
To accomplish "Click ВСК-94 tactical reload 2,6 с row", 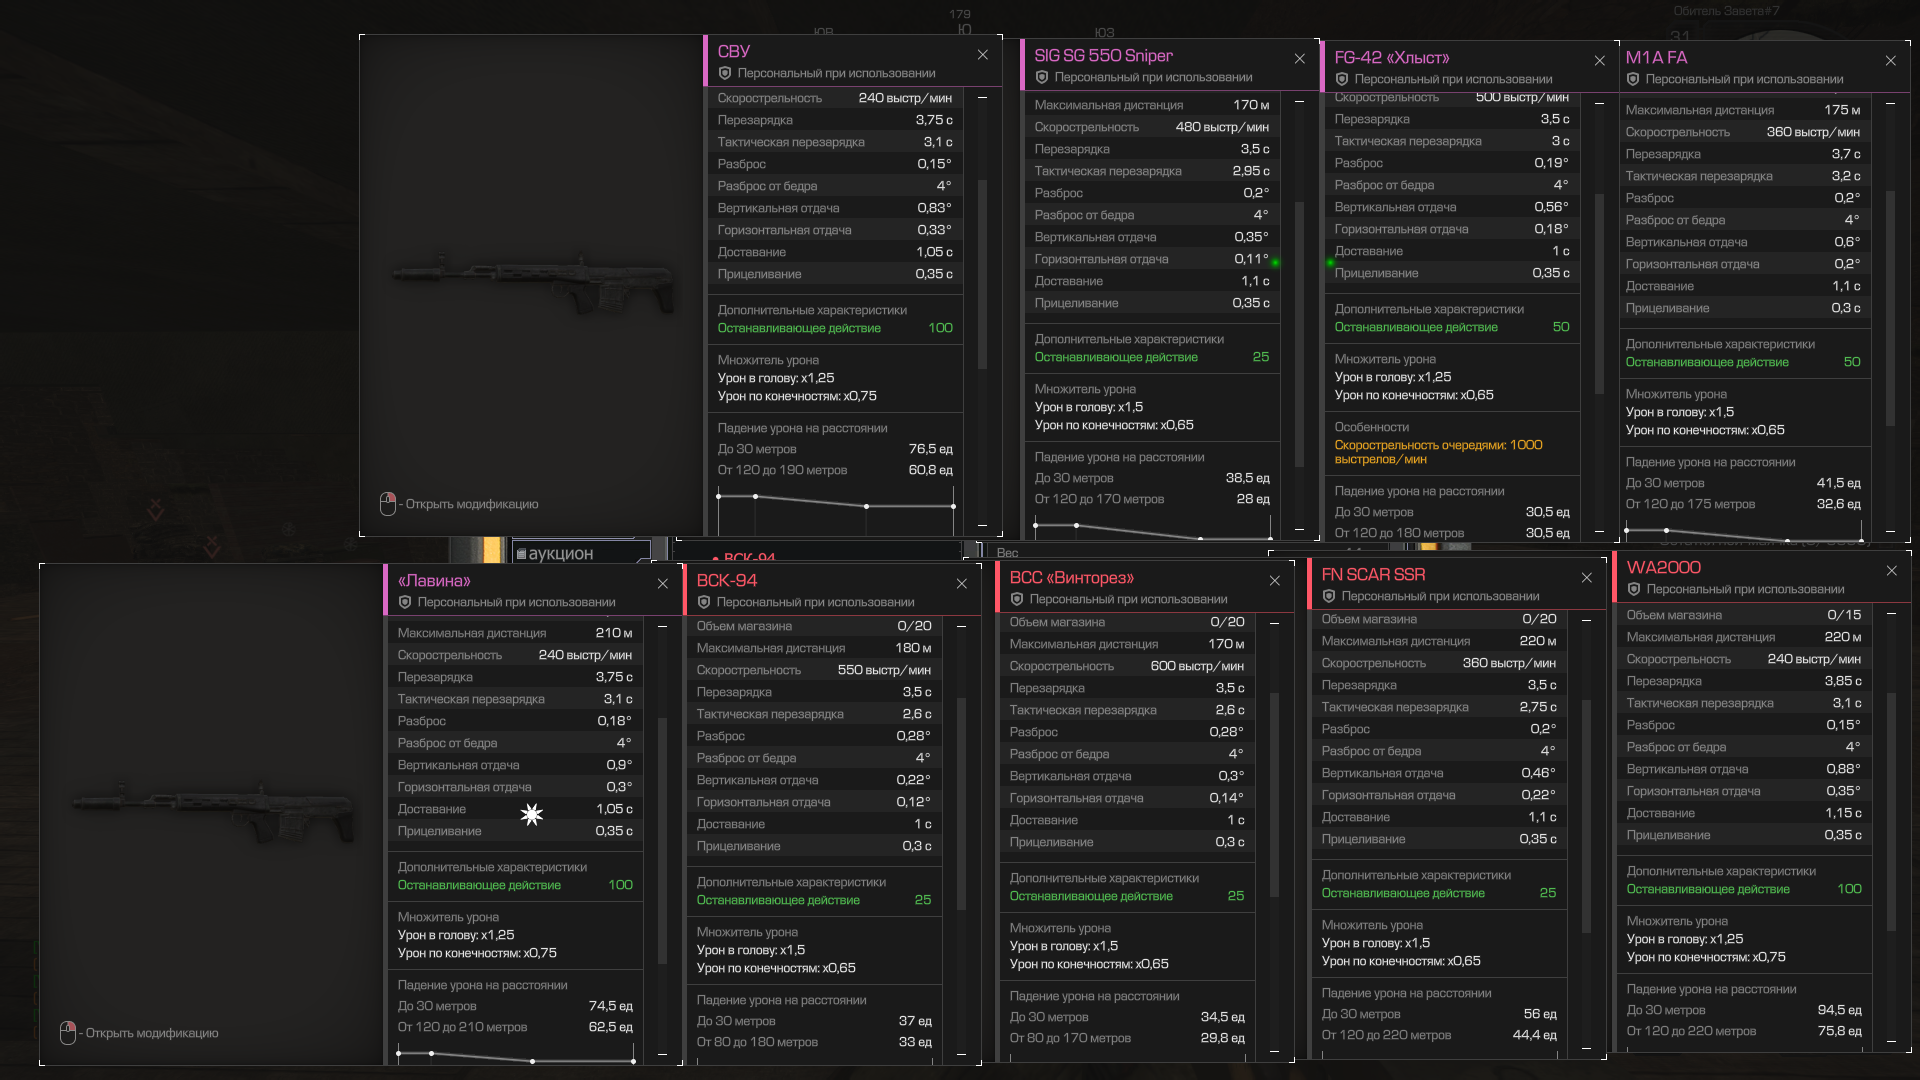I will 814,714.
